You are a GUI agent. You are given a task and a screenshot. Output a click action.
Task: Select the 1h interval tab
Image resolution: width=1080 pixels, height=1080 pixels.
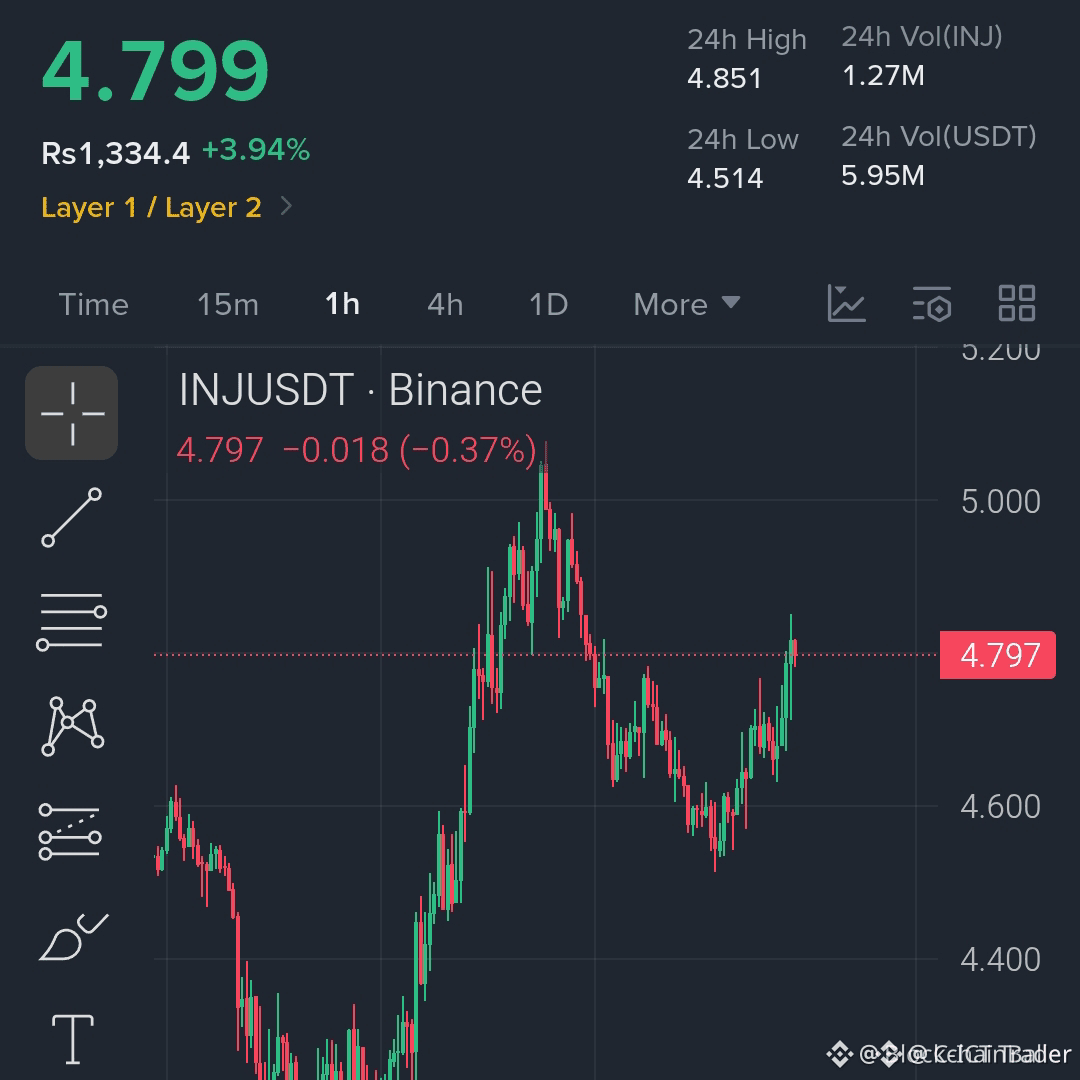pos(342,304)
